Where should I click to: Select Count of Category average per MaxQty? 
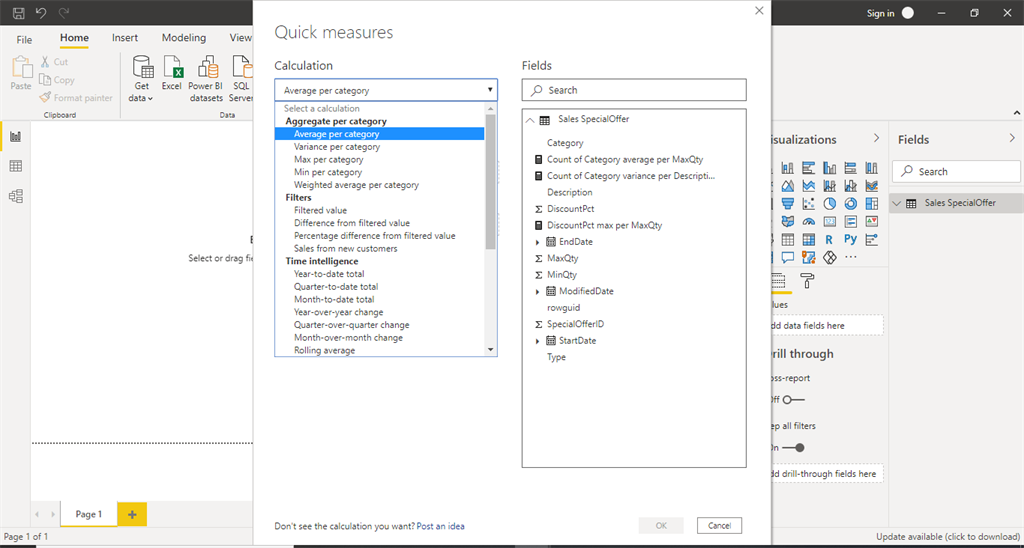624,159
